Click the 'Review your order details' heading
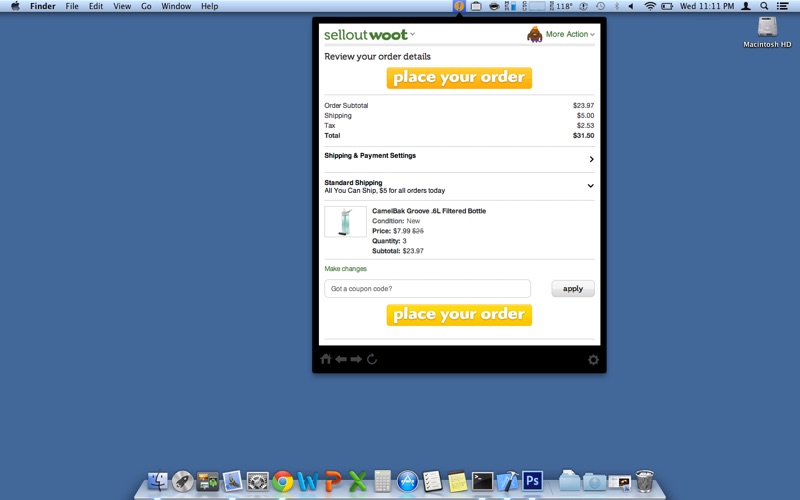This screenshot has width=800, height=500. click(378, 57)
